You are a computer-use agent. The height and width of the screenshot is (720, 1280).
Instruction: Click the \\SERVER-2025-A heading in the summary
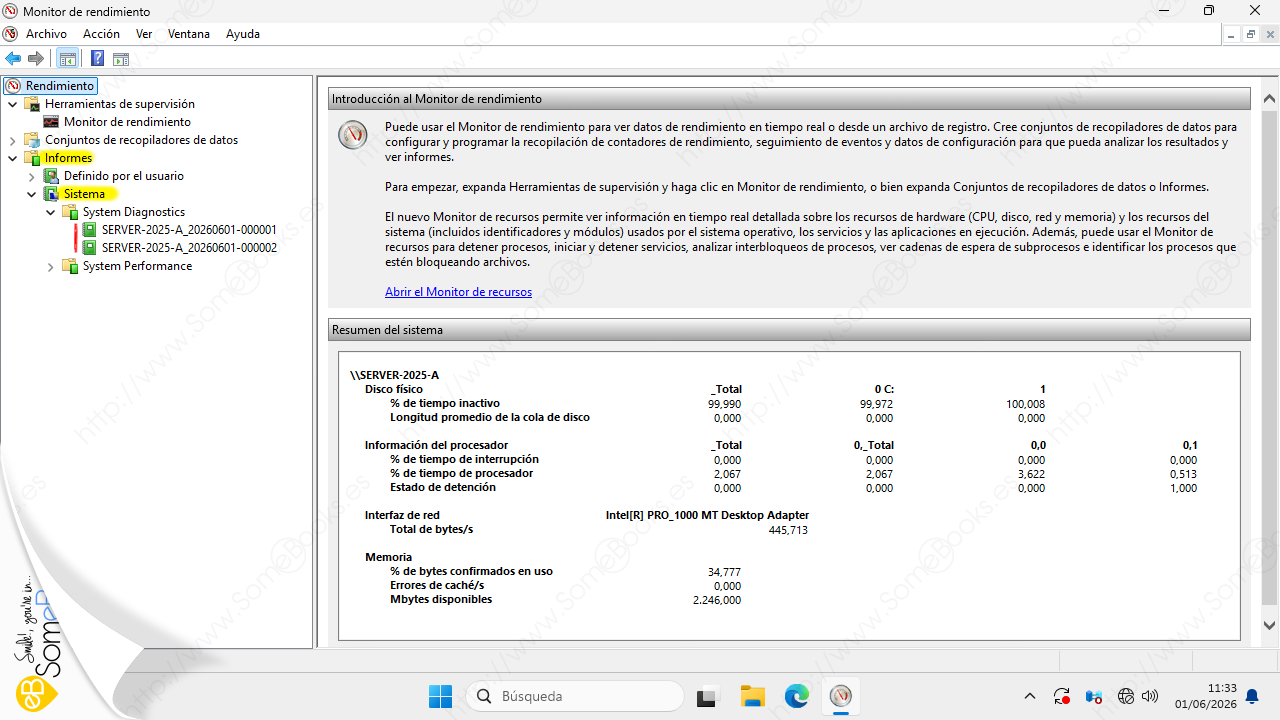394,375
